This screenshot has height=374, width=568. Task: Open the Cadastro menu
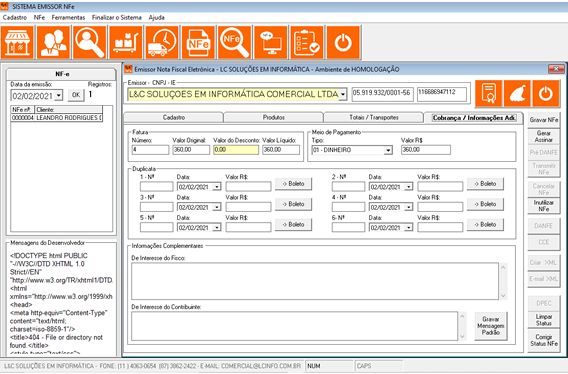pos(15,17)
